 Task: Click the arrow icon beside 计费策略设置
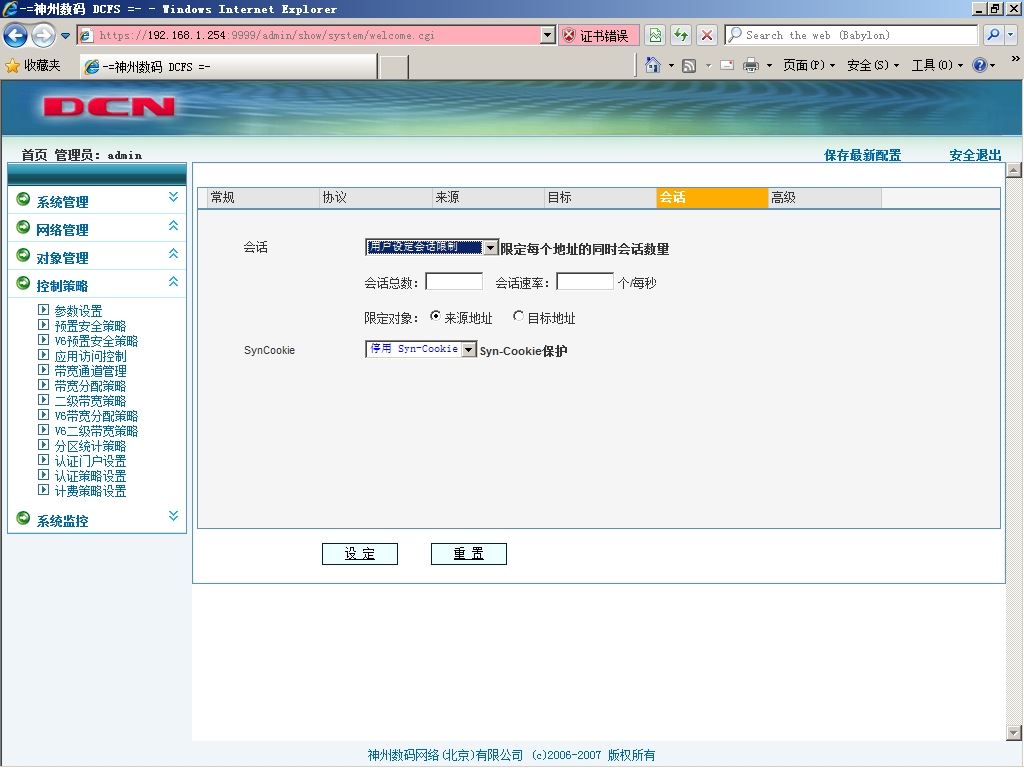[43, 490]
